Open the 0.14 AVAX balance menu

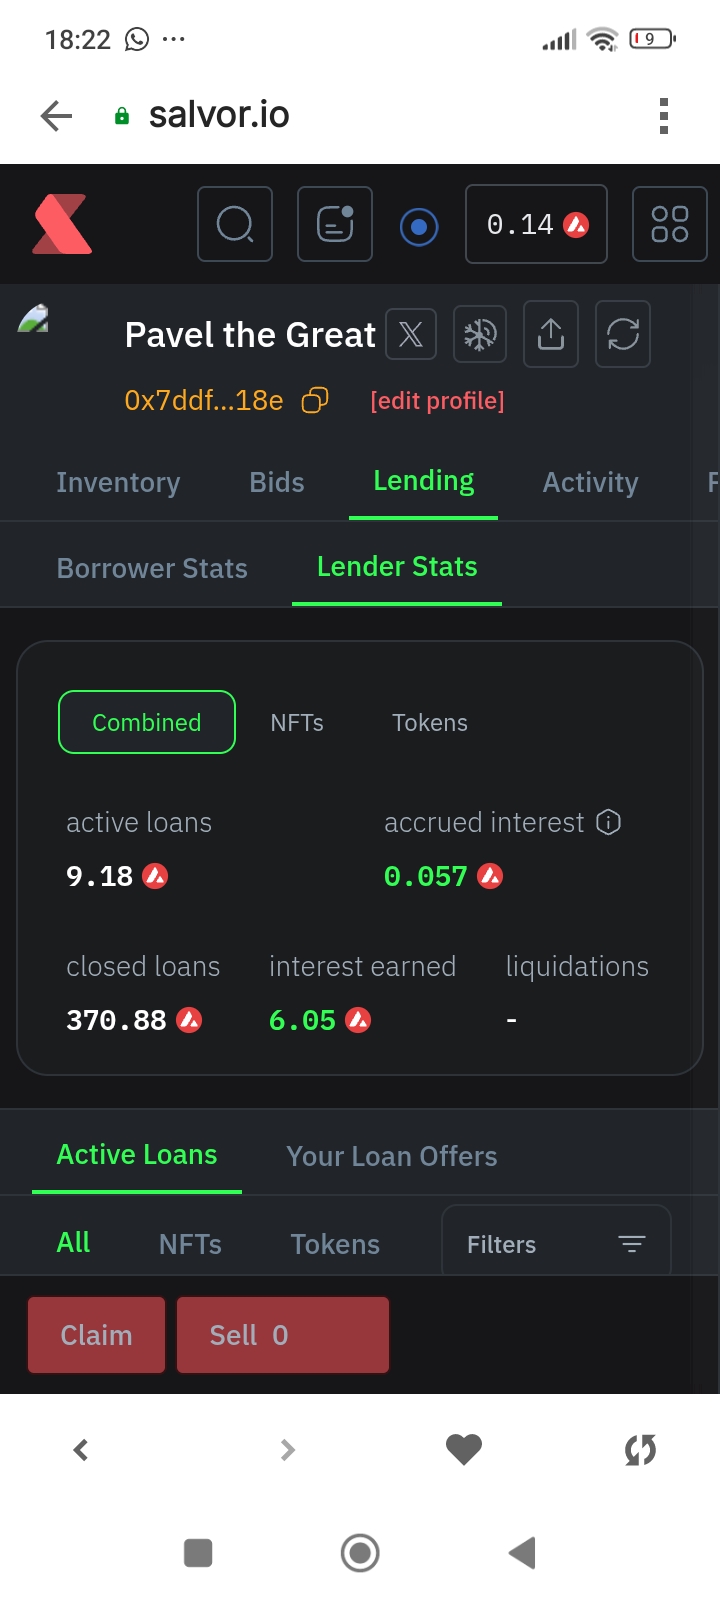(536, 224)
